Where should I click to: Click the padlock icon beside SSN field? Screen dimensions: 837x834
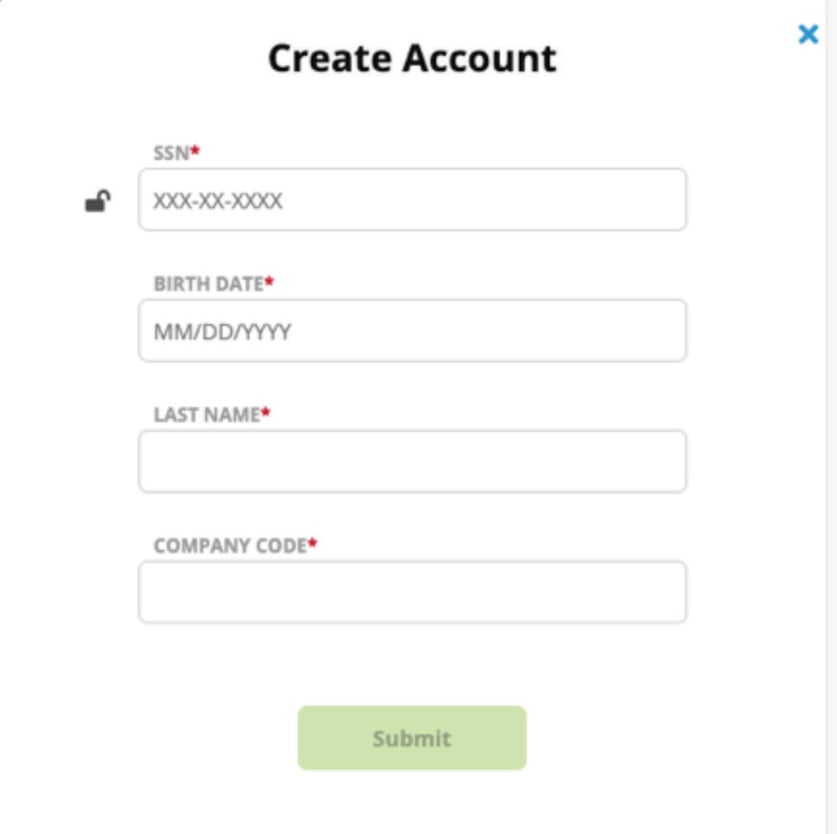[x=96, y=200]
